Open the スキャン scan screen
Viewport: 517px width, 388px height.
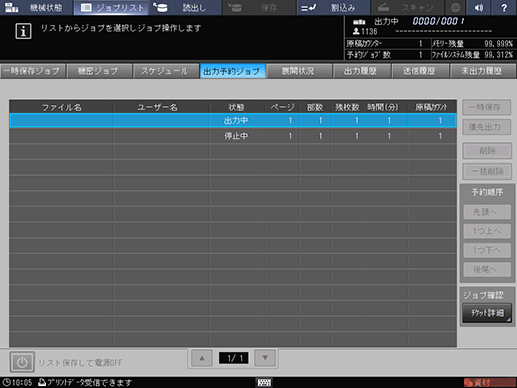tap(407, 7)
